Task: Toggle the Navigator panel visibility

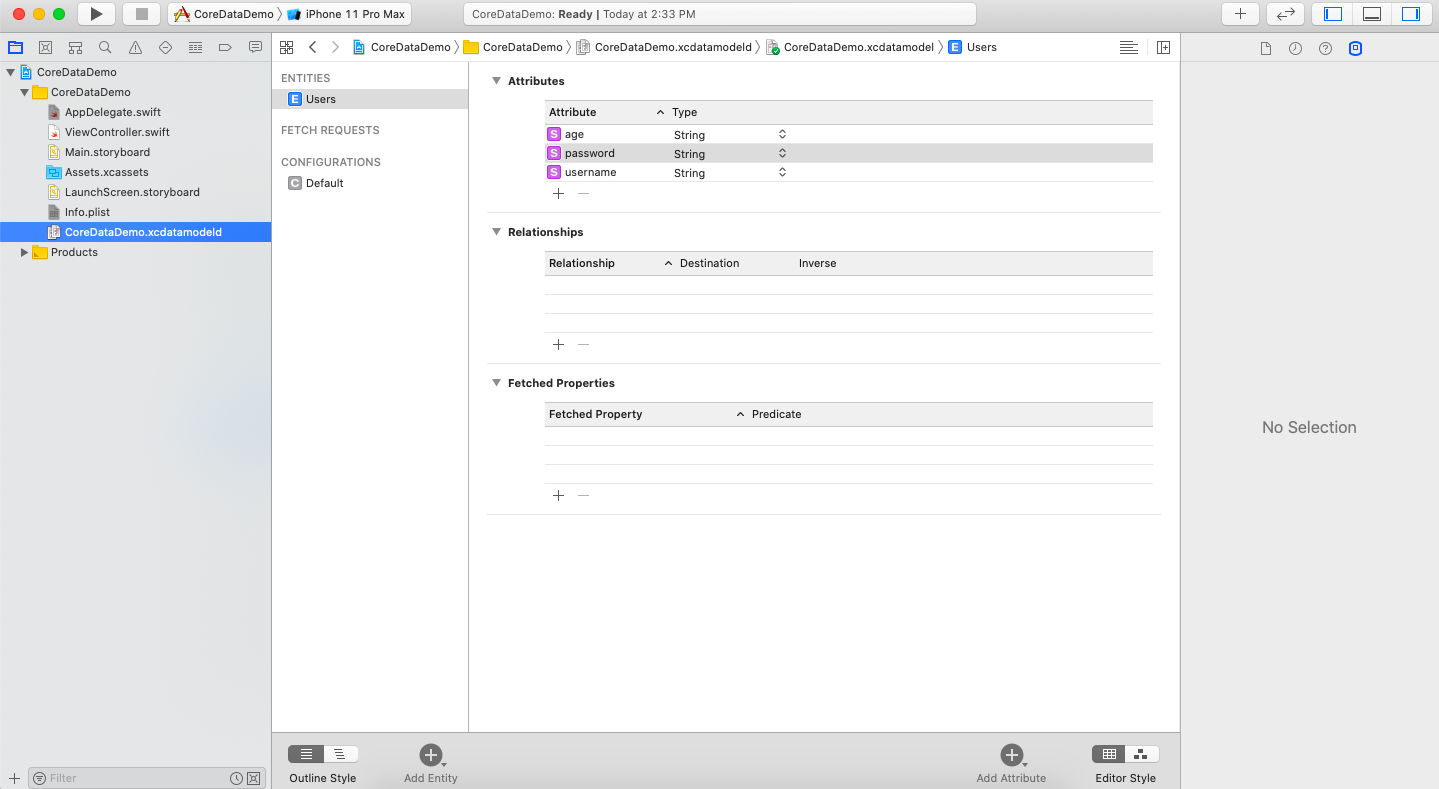Action: pos(1333,14)
